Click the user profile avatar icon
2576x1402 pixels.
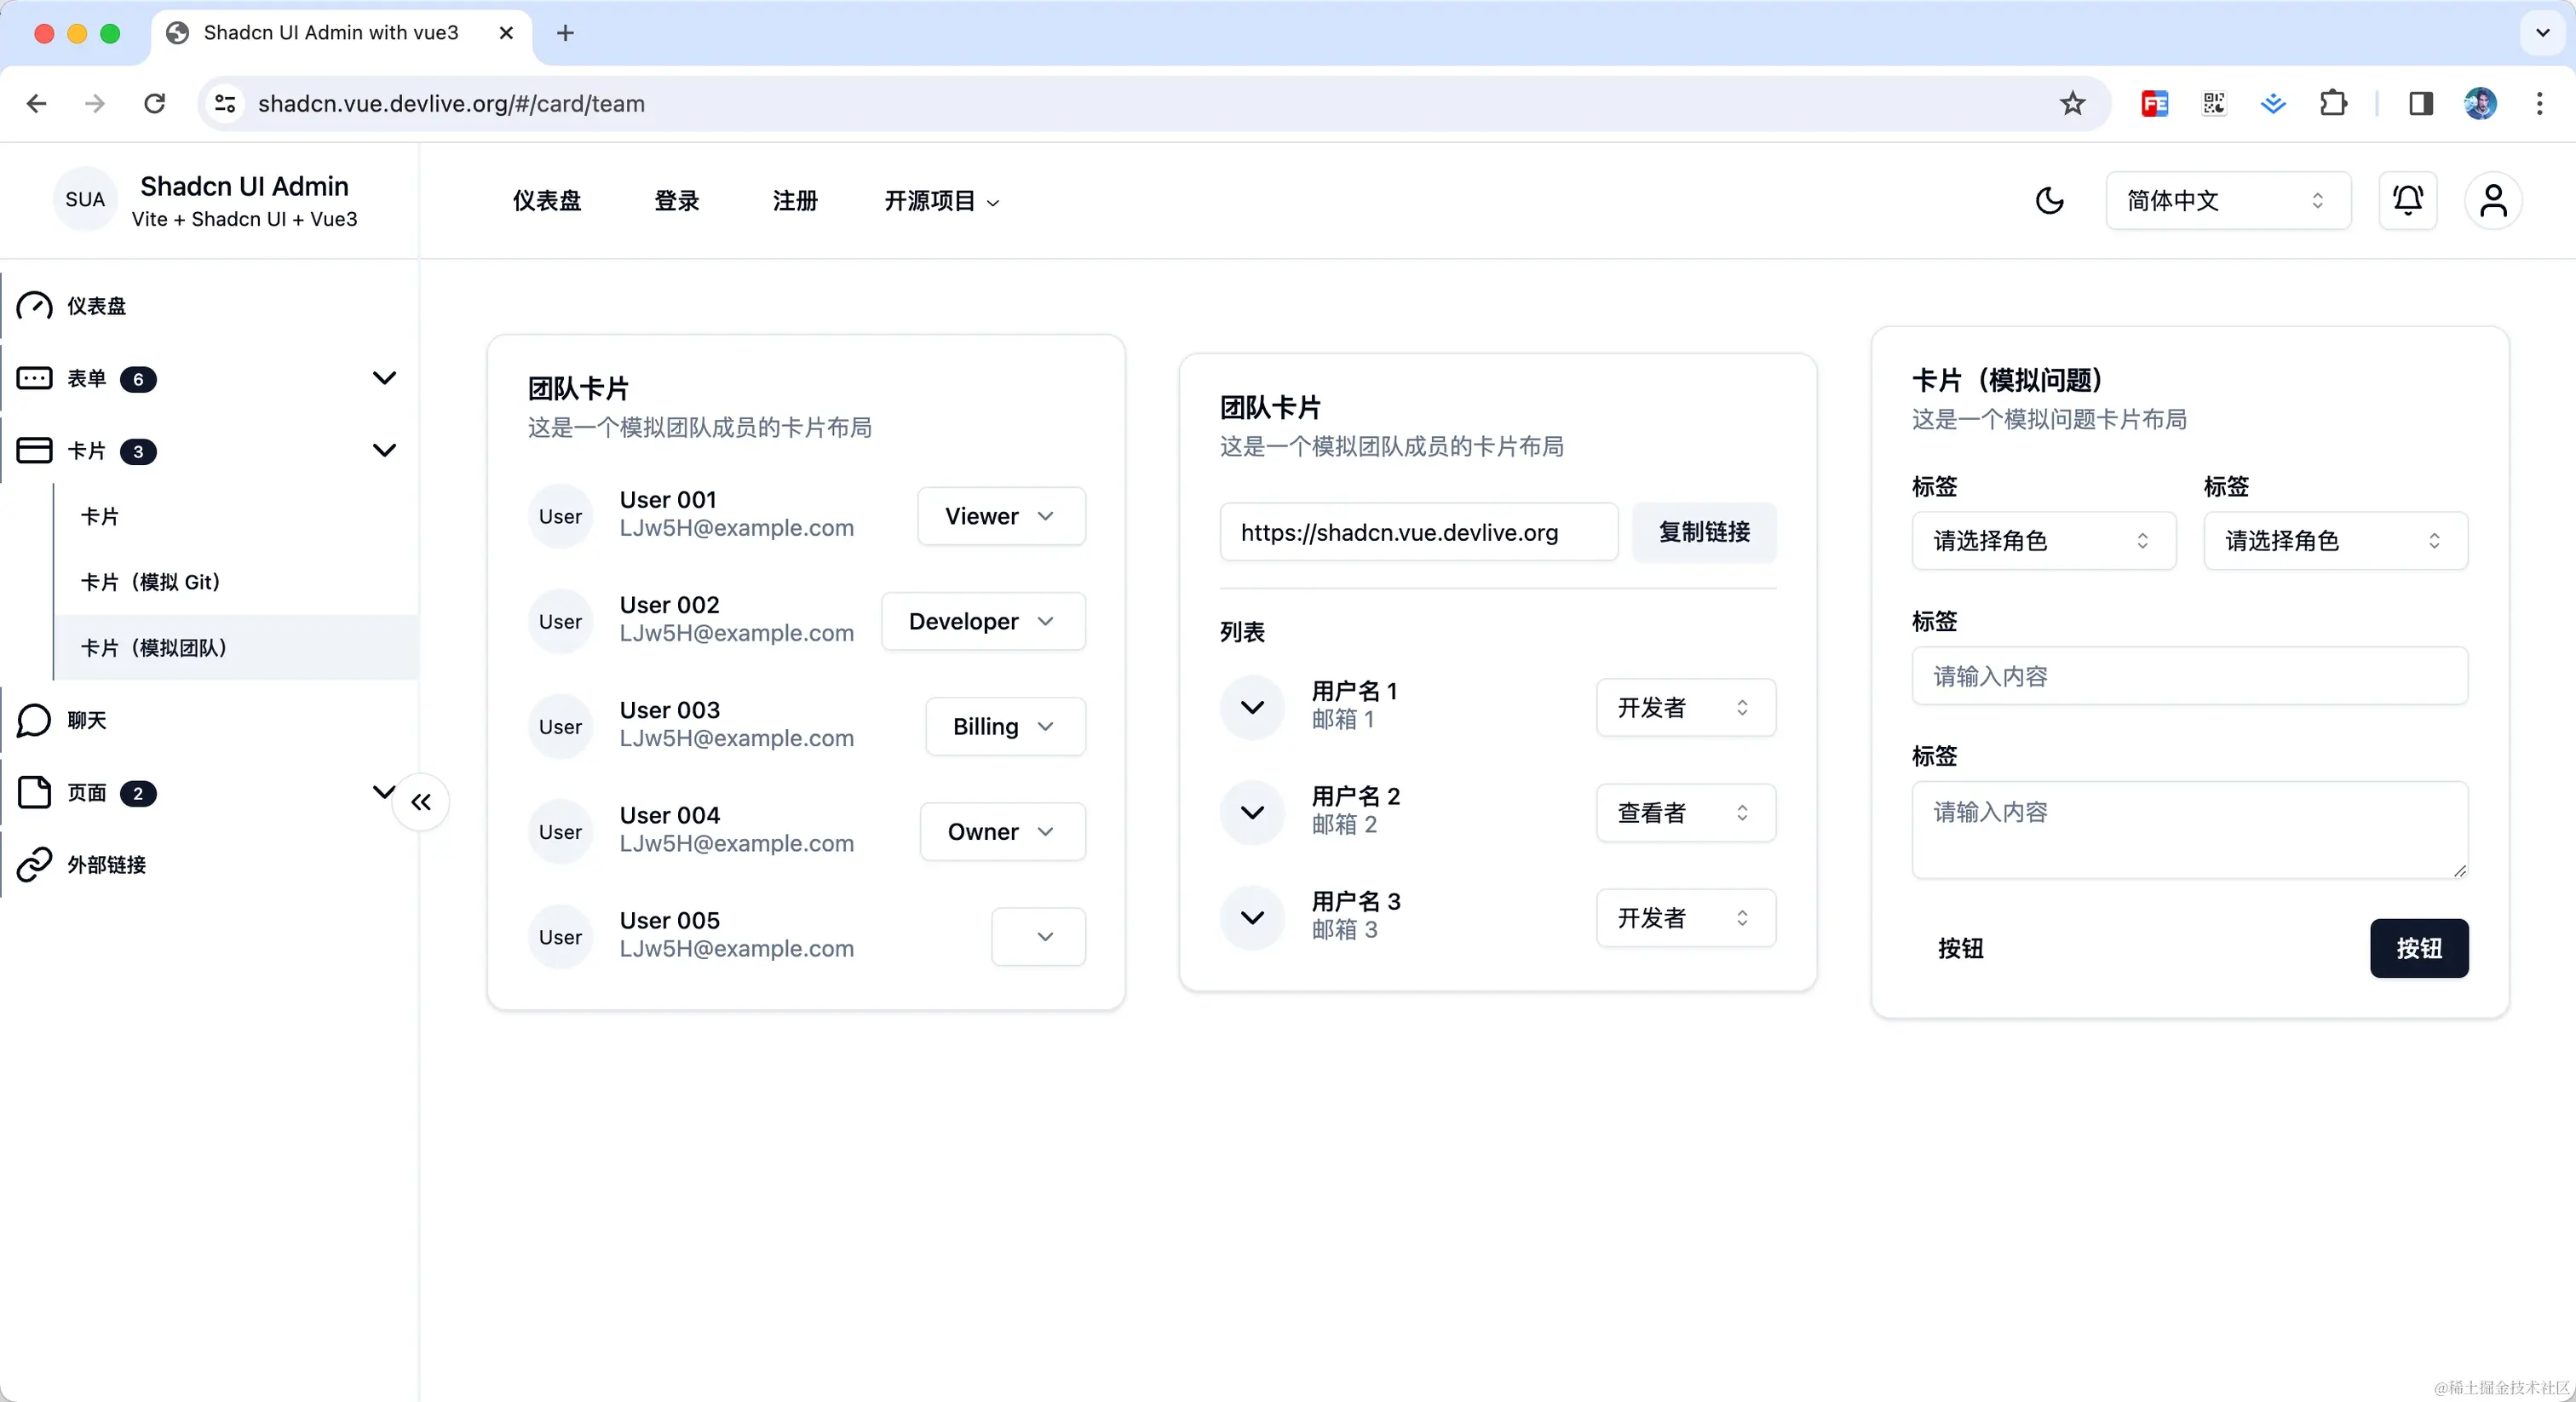[2493, 201]
